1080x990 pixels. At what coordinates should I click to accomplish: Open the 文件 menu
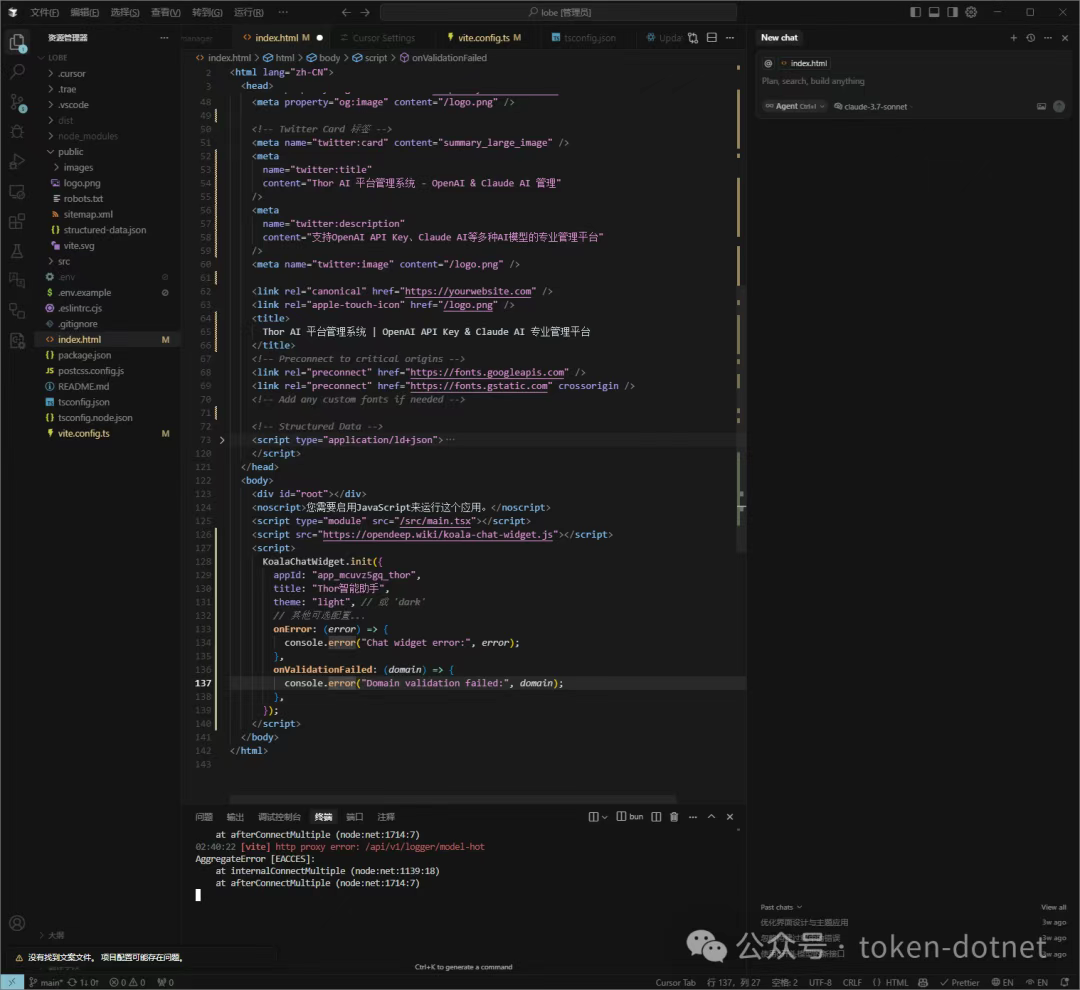tap(44, 13)
